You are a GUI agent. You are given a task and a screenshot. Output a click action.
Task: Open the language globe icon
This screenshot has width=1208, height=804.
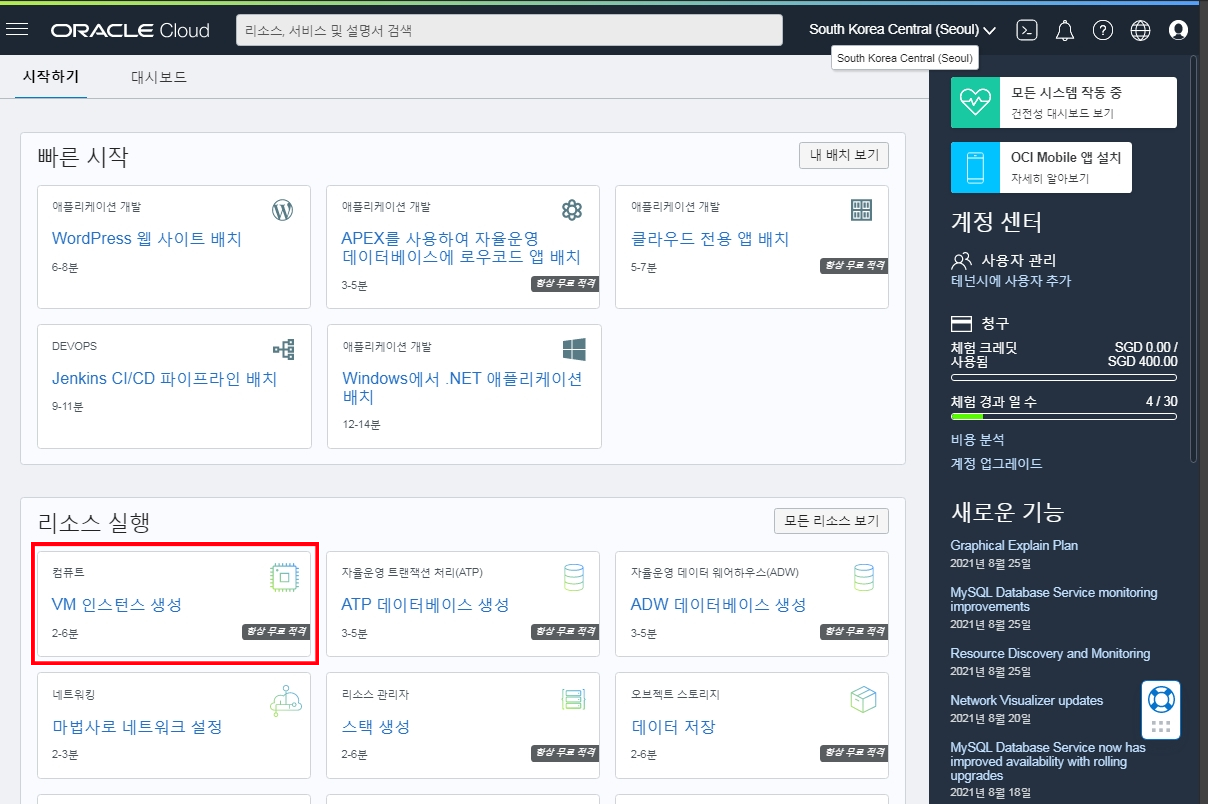pos(1140,30)
